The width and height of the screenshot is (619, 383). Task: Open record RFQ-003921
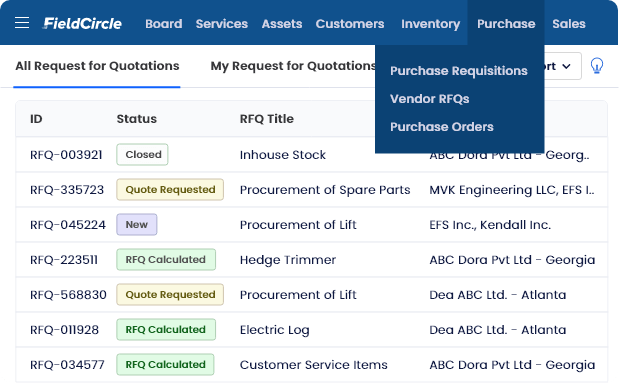(x=66, y=155)
